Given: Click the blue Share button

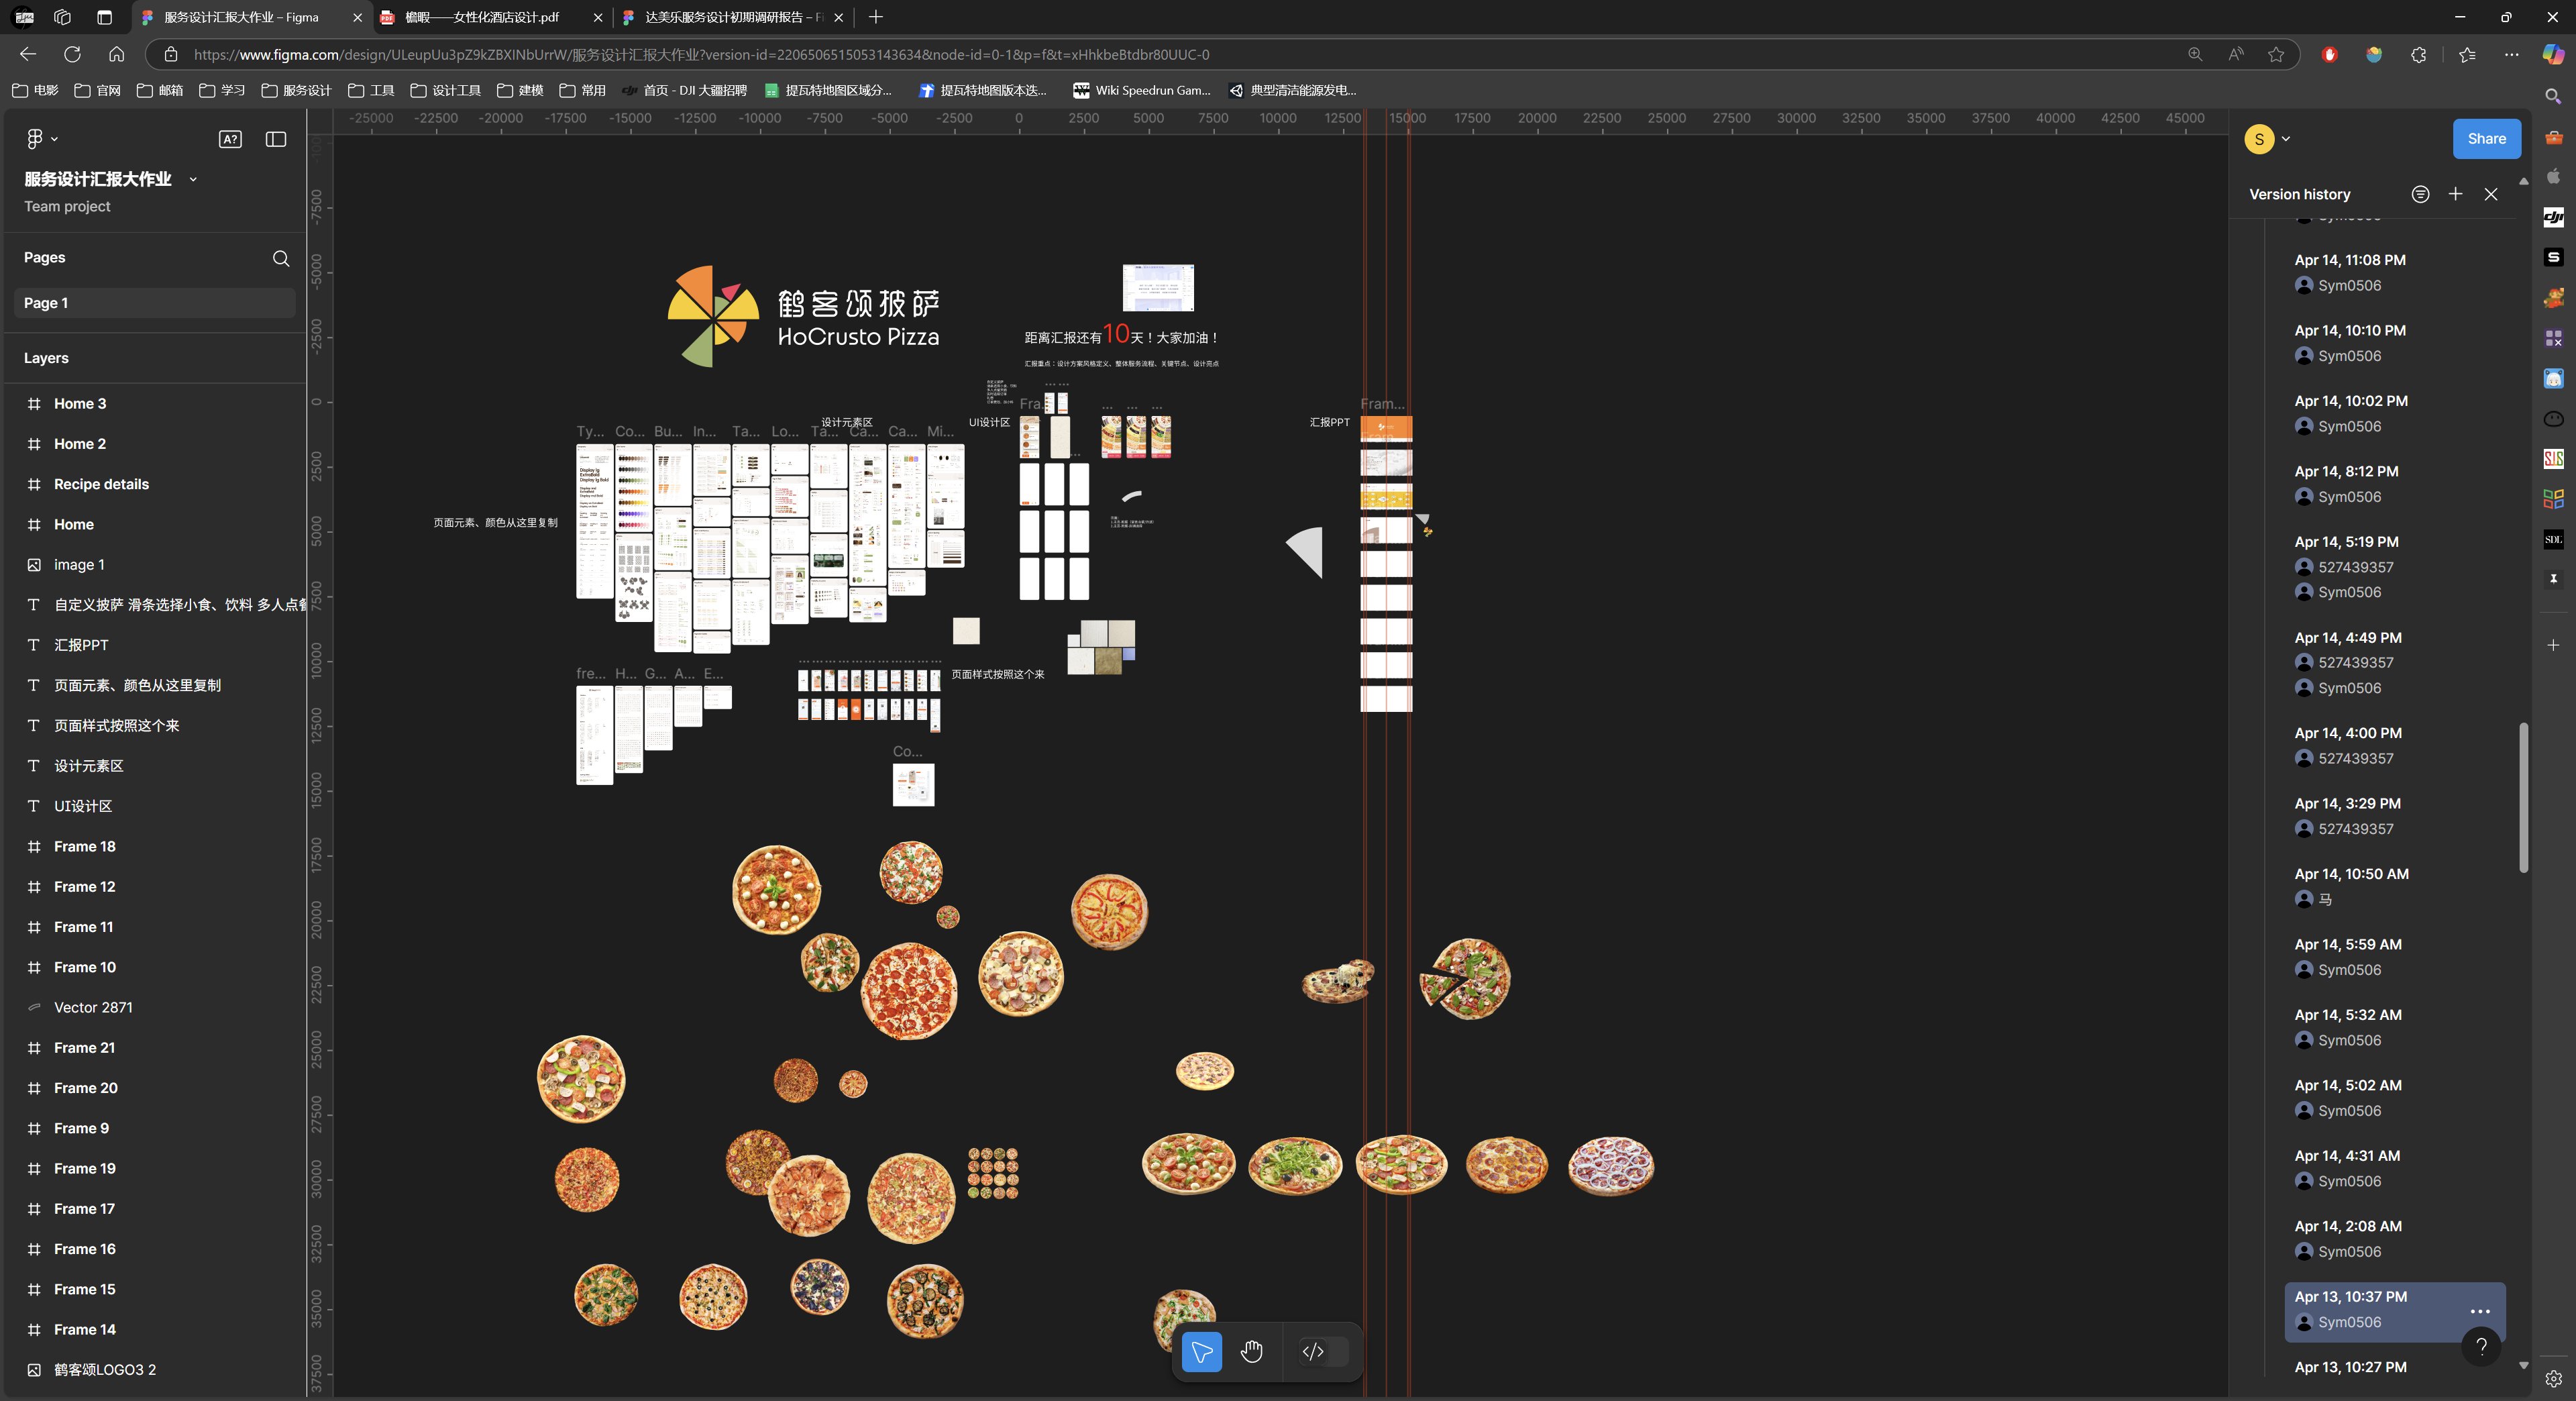Looking at the screenshot, I should 2486,139.
